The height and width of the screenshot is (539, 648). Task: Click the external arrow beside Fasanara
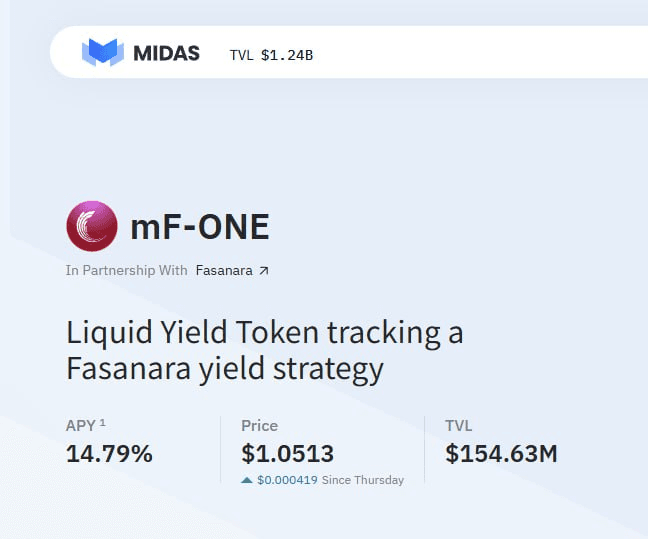(263, 270)
